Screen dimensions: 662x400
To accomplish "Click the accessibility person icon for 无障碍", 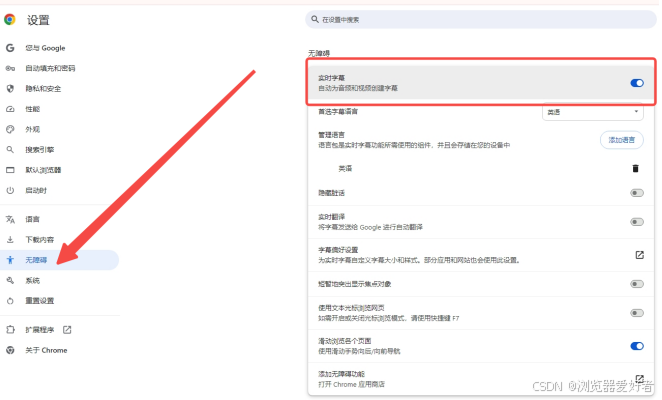I will [x=10, y=260].
